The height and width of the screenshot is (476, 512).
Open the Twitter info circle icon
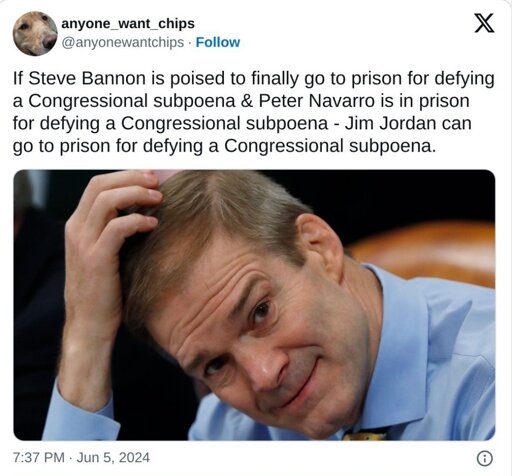(x=485, y=458)
